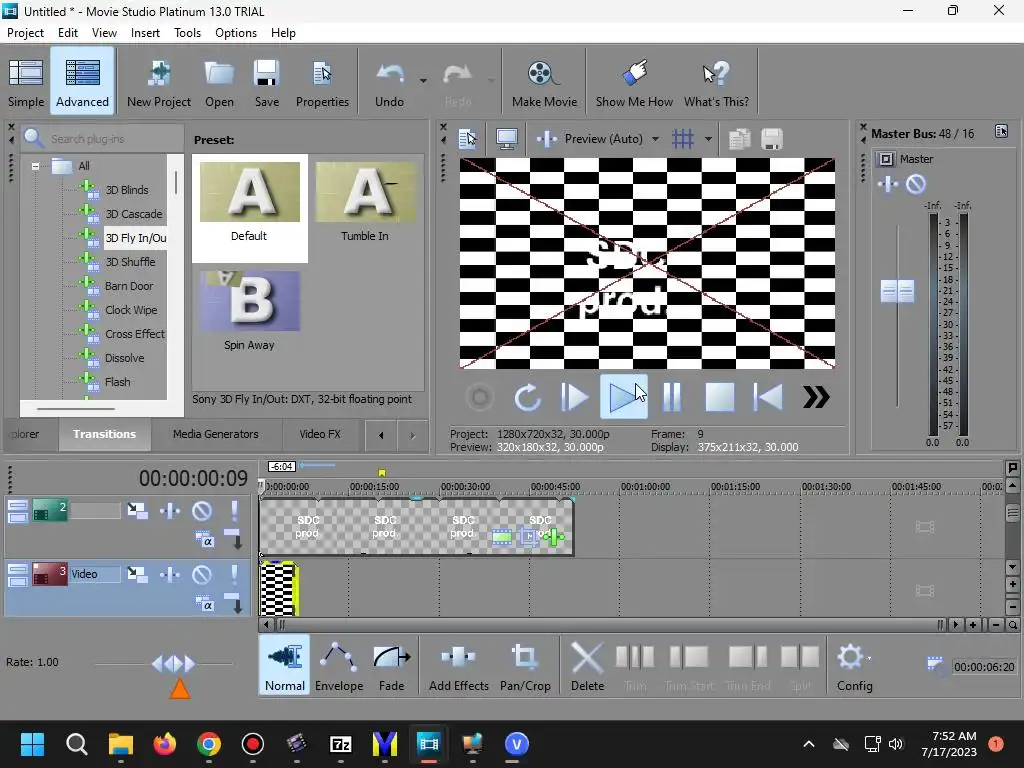Create a New Project
The image size is (1024, 768).
159,82
